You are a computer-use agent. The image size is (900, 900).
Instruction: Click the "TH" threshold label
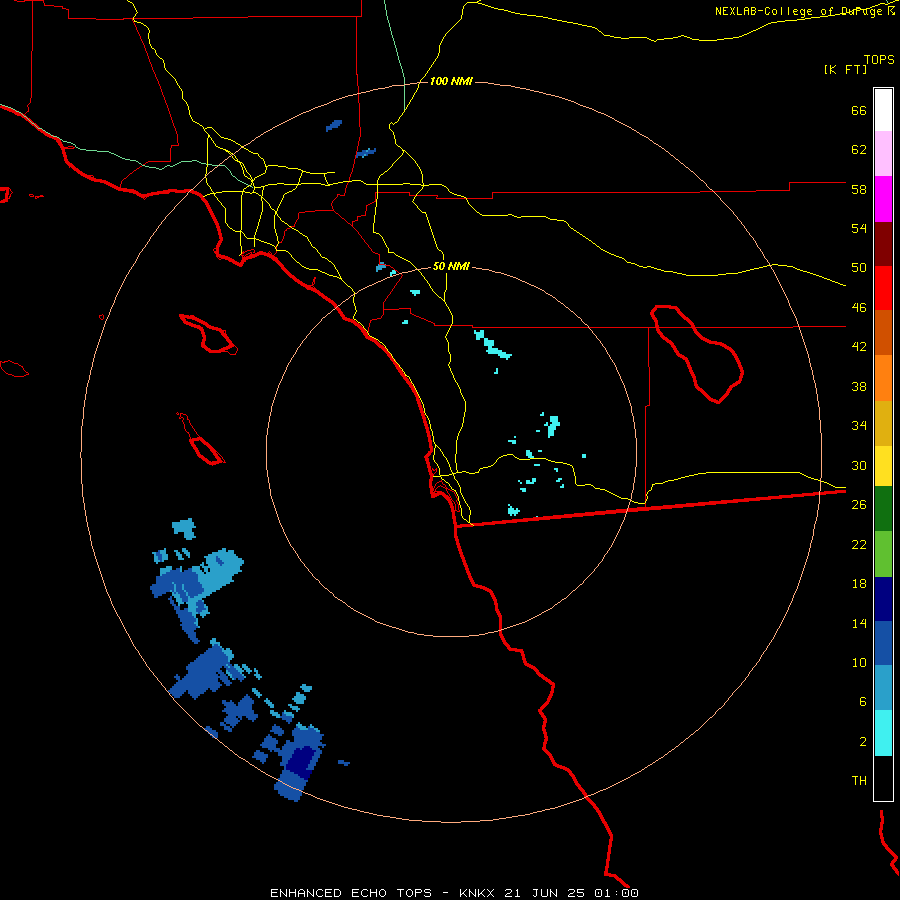pos(859,781)
